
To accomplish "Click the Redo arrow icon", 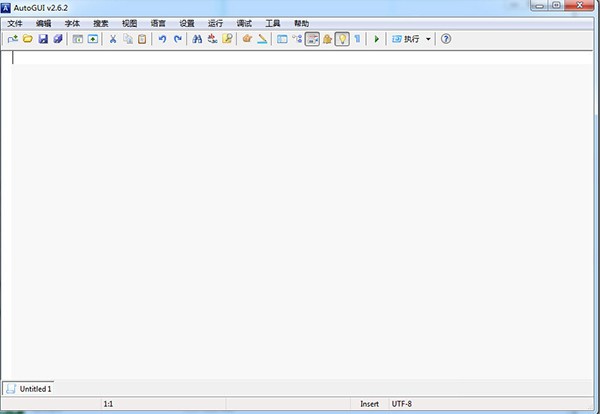I will (x=178, y=39).
